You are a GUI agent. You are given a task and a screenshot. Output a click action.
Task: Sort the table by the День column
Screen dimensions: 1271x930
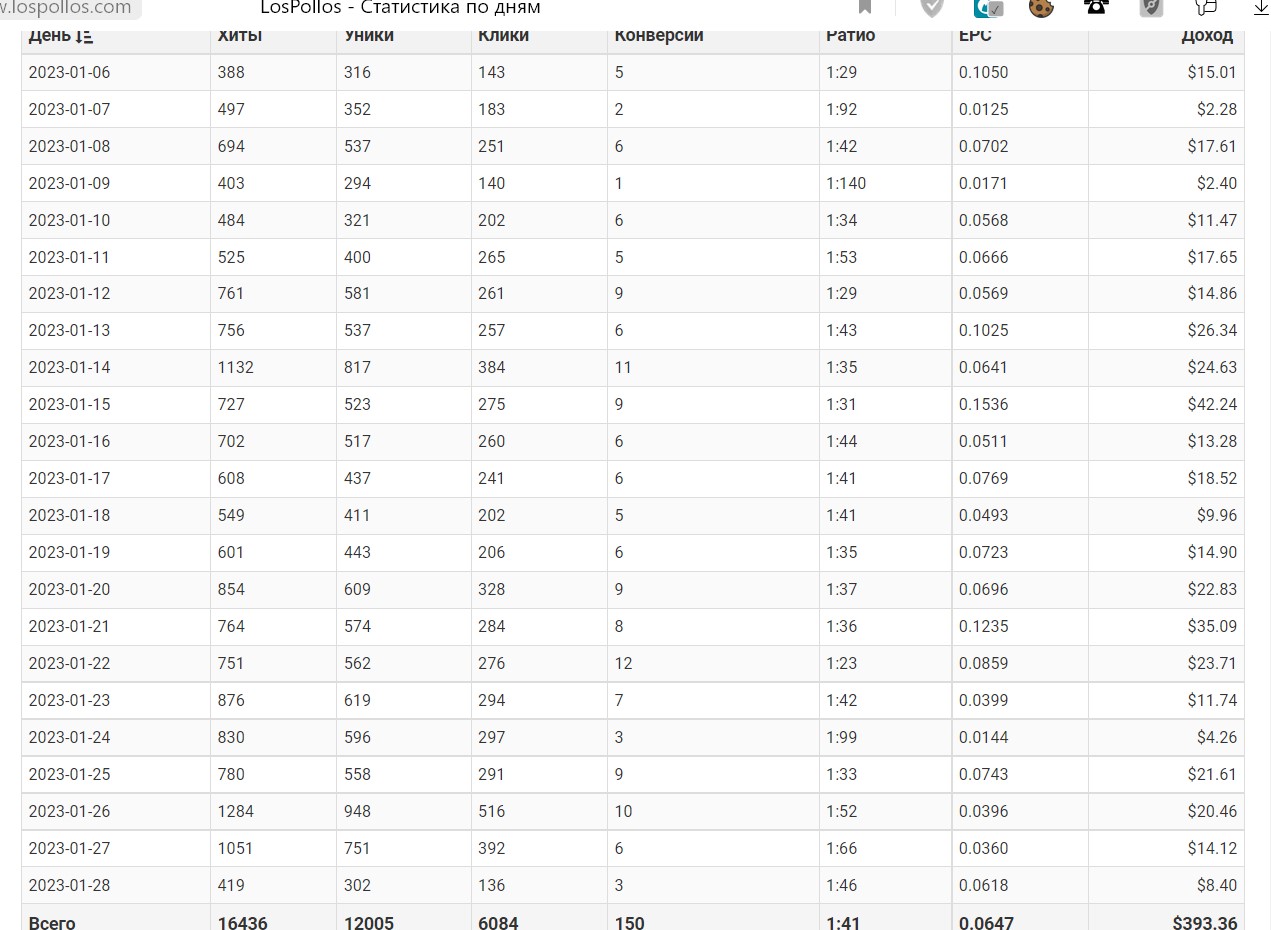(x=61, y=36)
